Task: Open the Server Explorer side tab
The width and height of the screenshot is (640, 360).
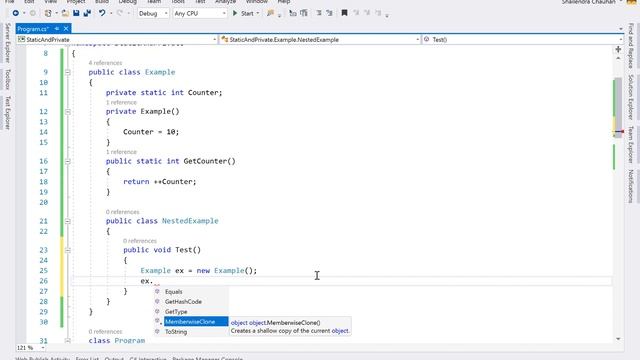Action: pyautogui.click(x=7, y=43)
